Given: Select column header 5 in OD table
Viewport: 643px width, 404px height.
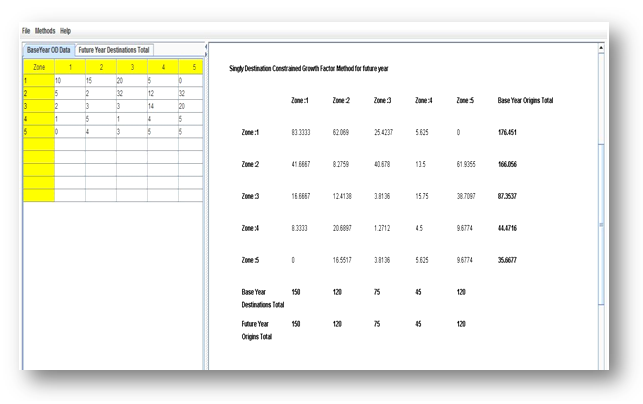Looking at the screenshot, I should tap(190, 67).
